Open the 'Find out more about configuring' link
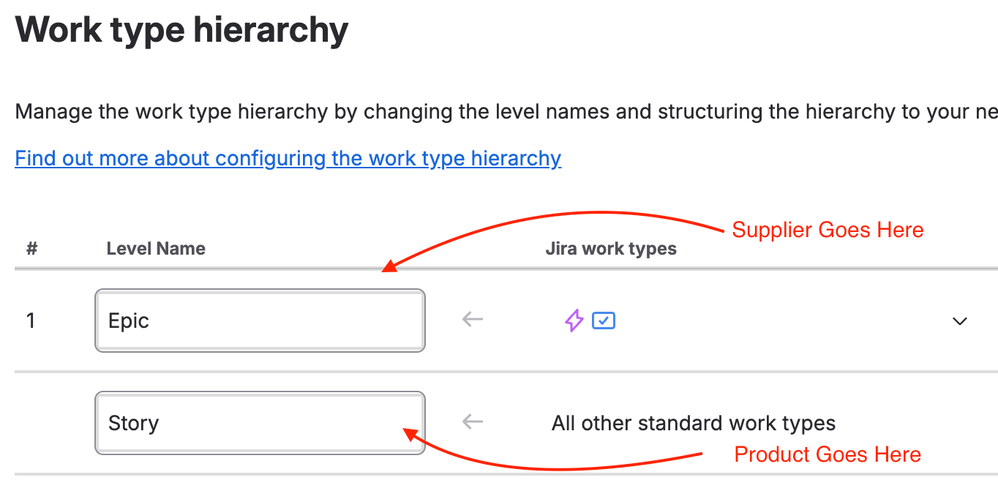Viewport: 998px width, 483px height. click(x=288, y=158)
